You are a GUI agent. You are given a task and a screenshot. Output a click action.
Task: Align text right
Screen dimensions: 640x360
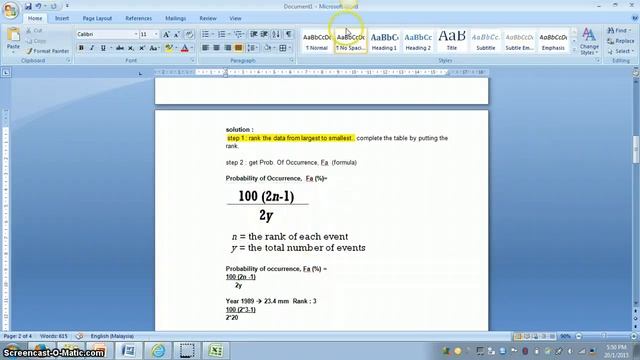click(227, 48)
